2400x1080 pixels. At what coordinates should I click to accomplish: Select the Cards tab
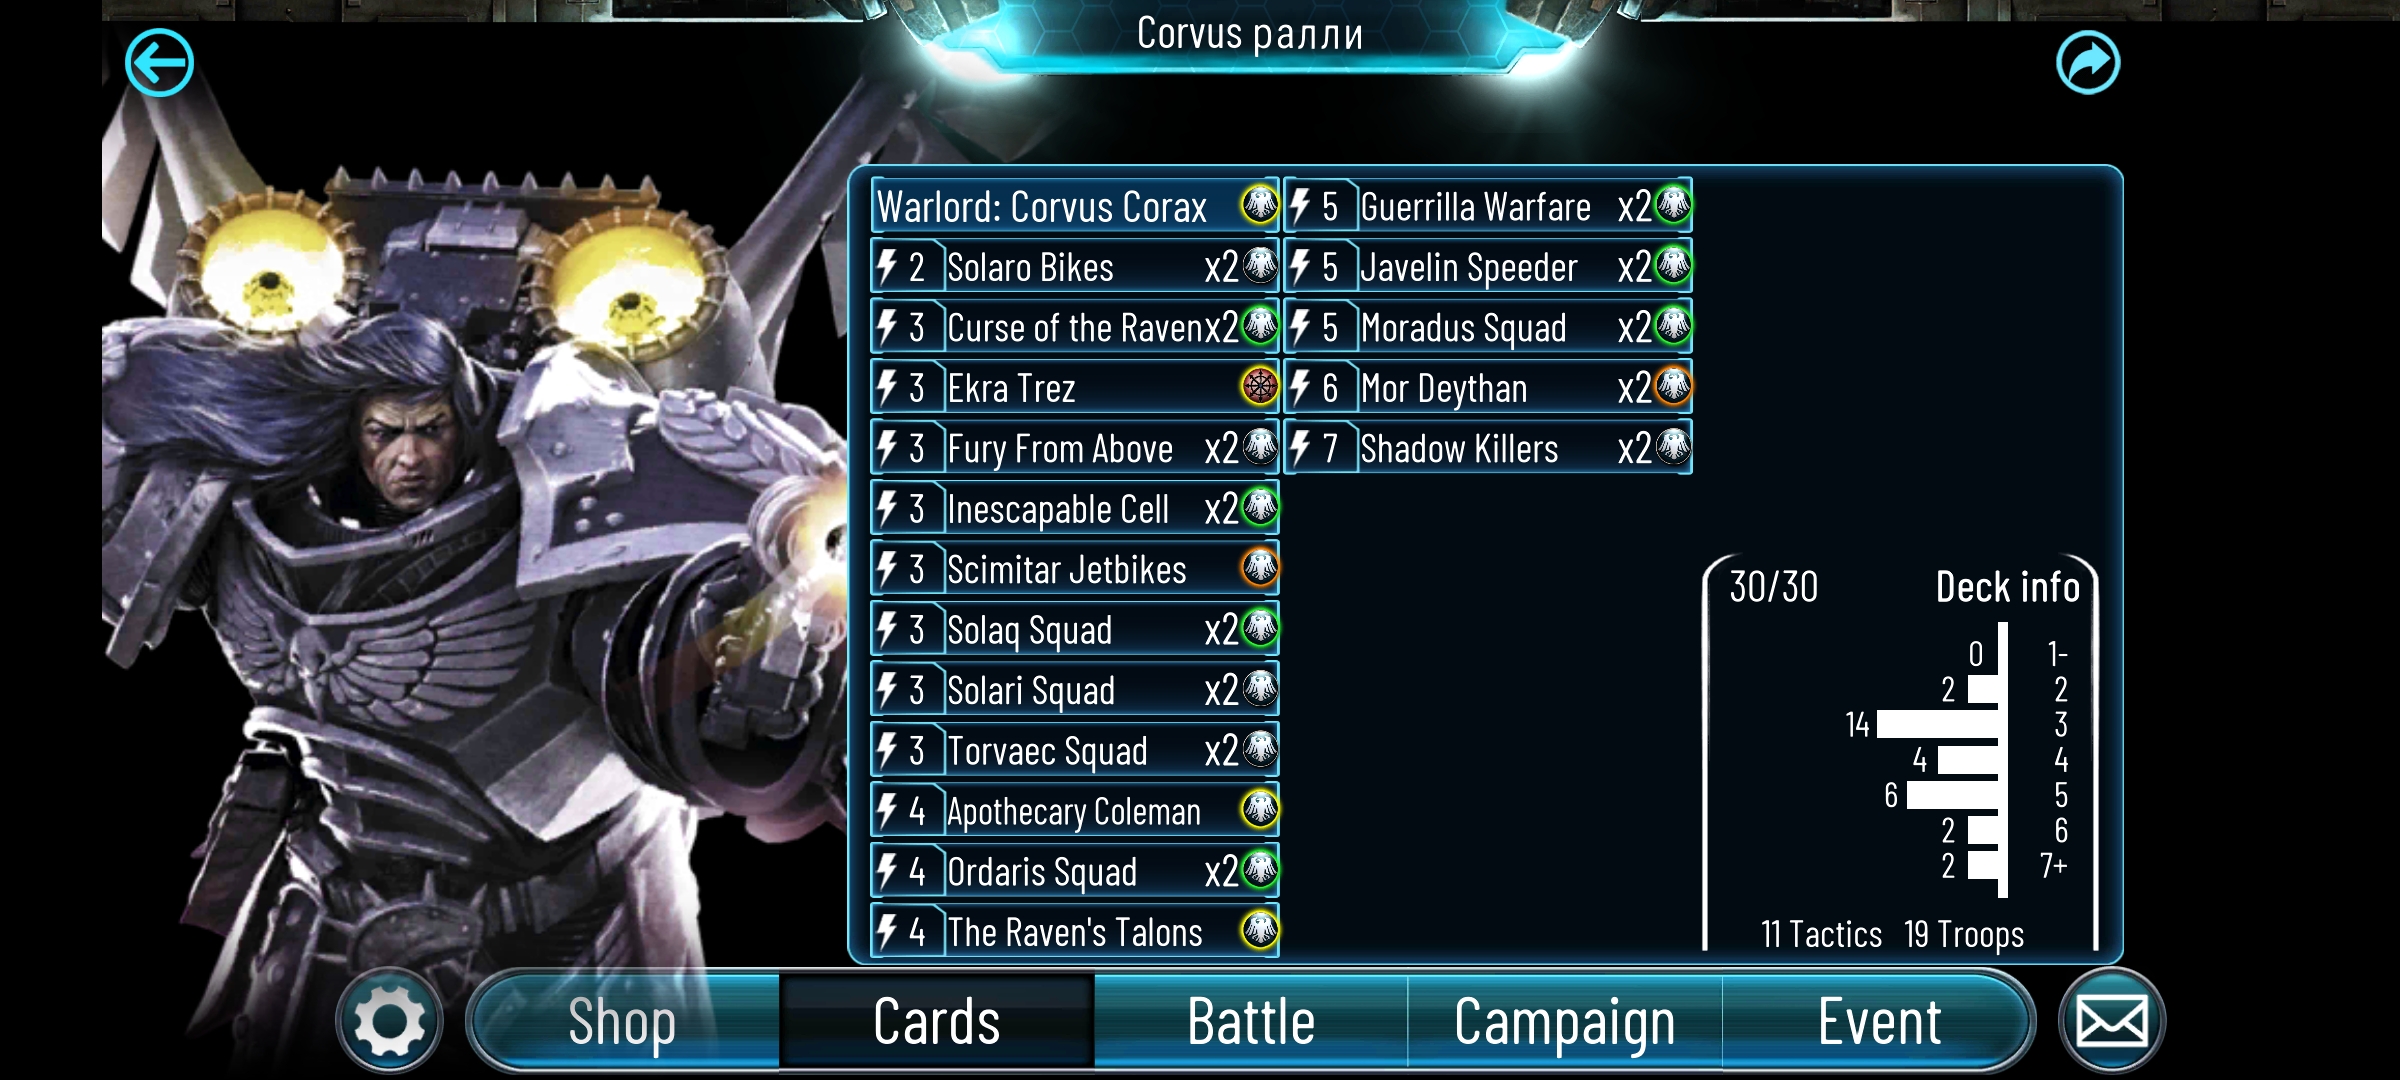click(937, 1021)
